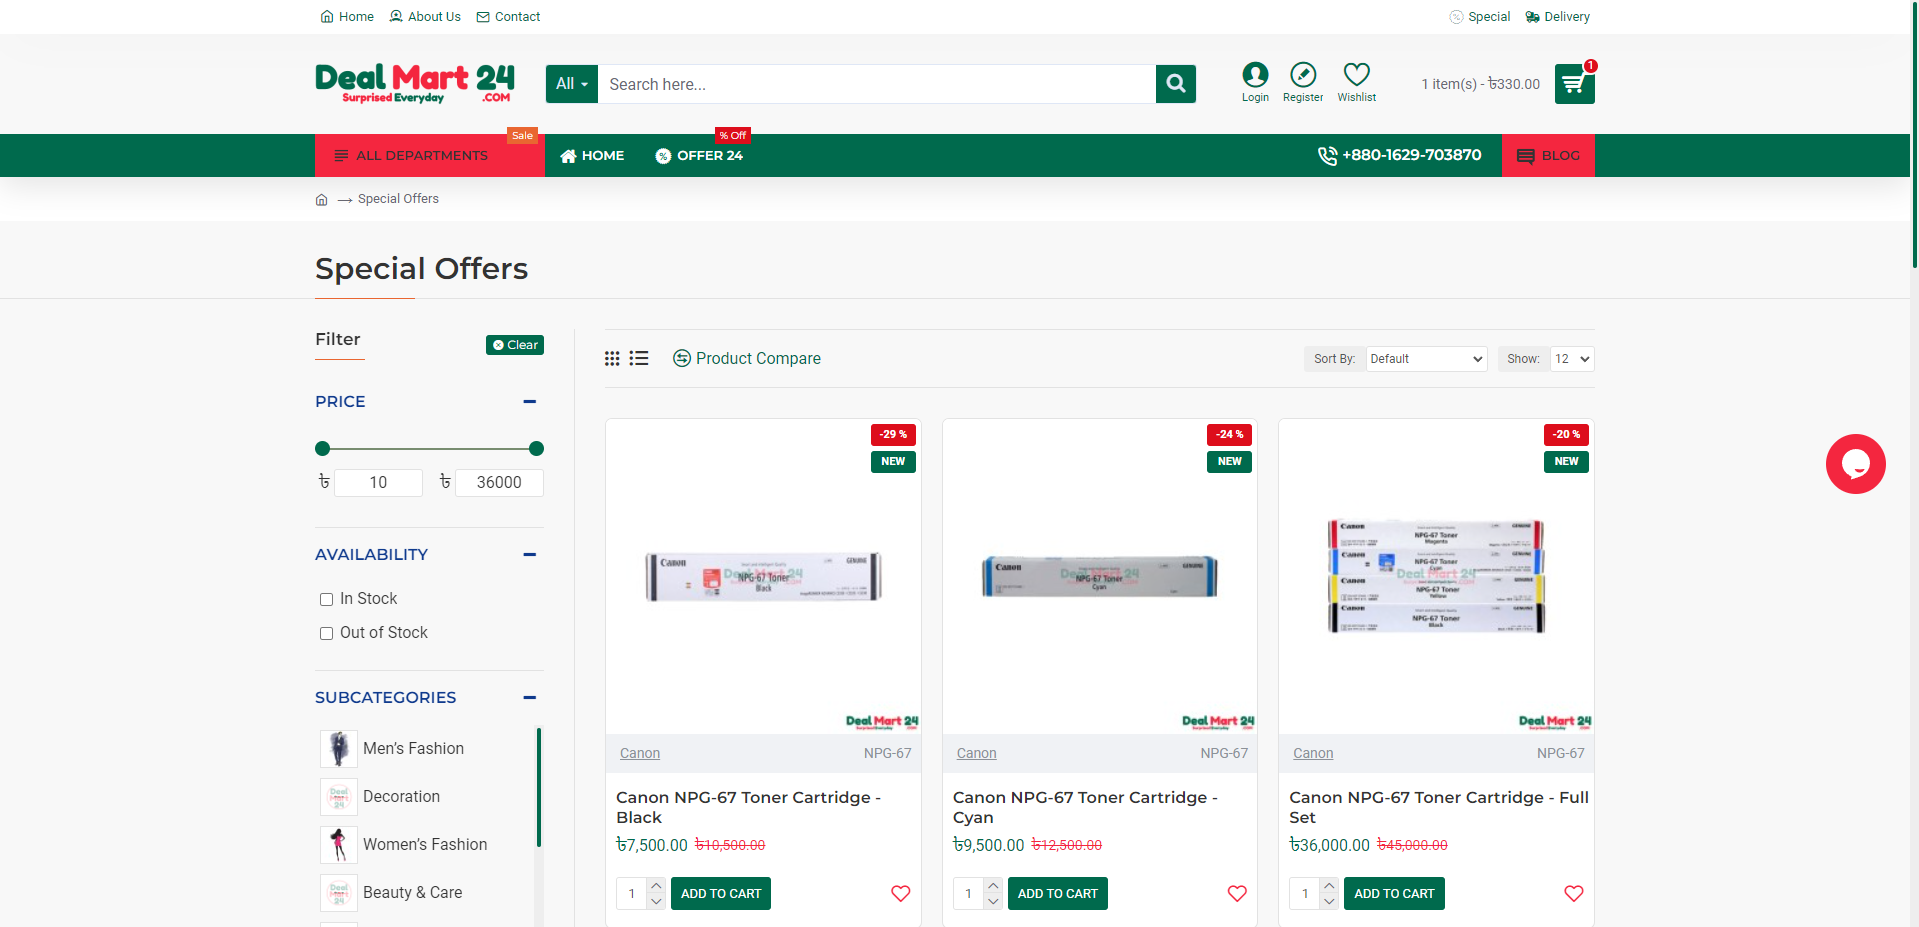Click the minimum price slider handle
Viewport: 1919px width, 927px height.
click(x=322, y=448)
